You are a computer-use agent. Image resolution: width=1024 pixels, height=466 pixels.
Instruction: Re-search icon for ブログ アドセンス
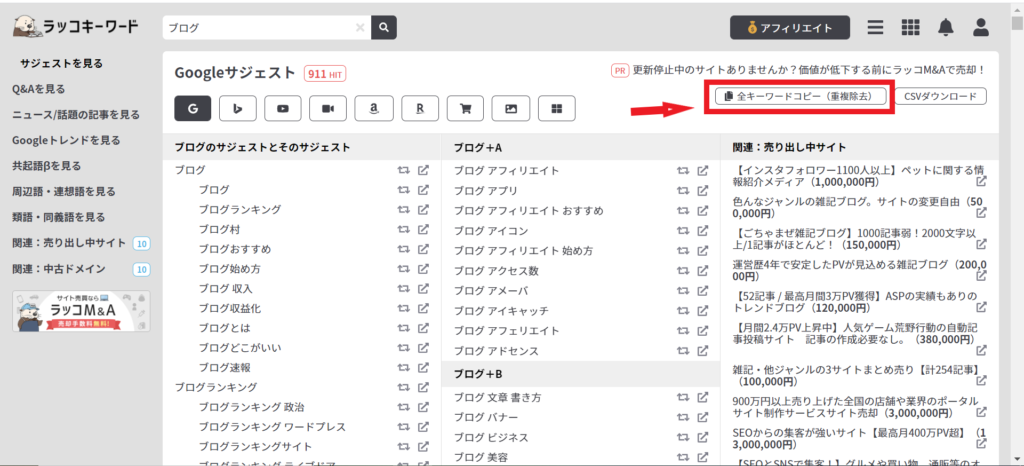[x=682, y=351]
